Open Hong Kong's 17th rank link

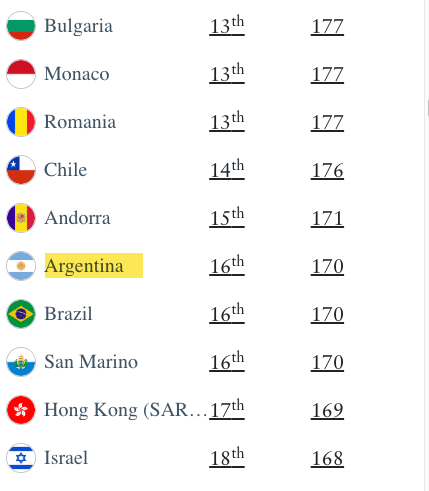[x=227, y=410]
